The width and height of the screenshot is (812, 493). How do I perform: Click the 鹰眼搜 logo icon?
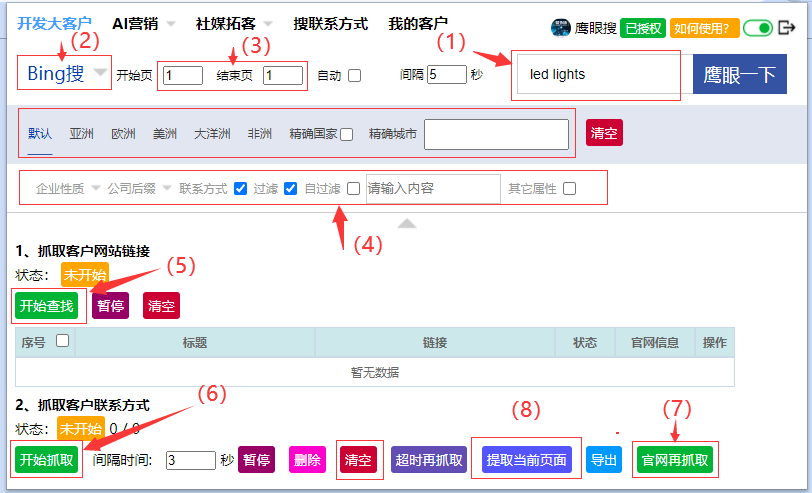pyautogui.click(x=560, y=28)
